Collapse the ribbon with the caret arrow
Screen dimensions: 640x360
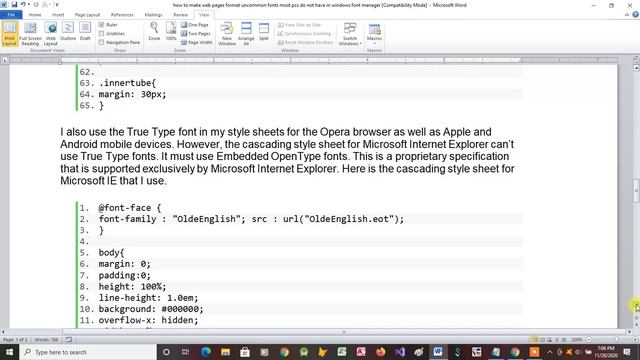[627, 15]
